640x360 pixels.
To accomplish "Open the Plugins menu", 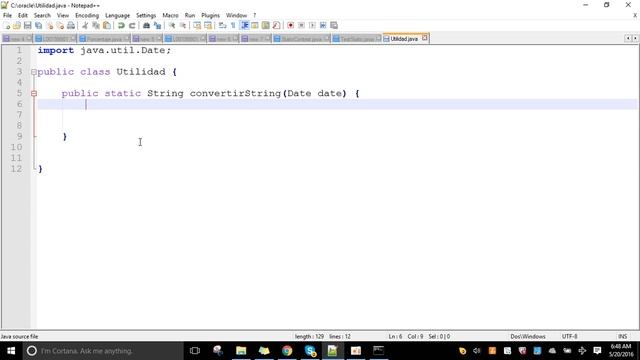I will tap(210, 15).
